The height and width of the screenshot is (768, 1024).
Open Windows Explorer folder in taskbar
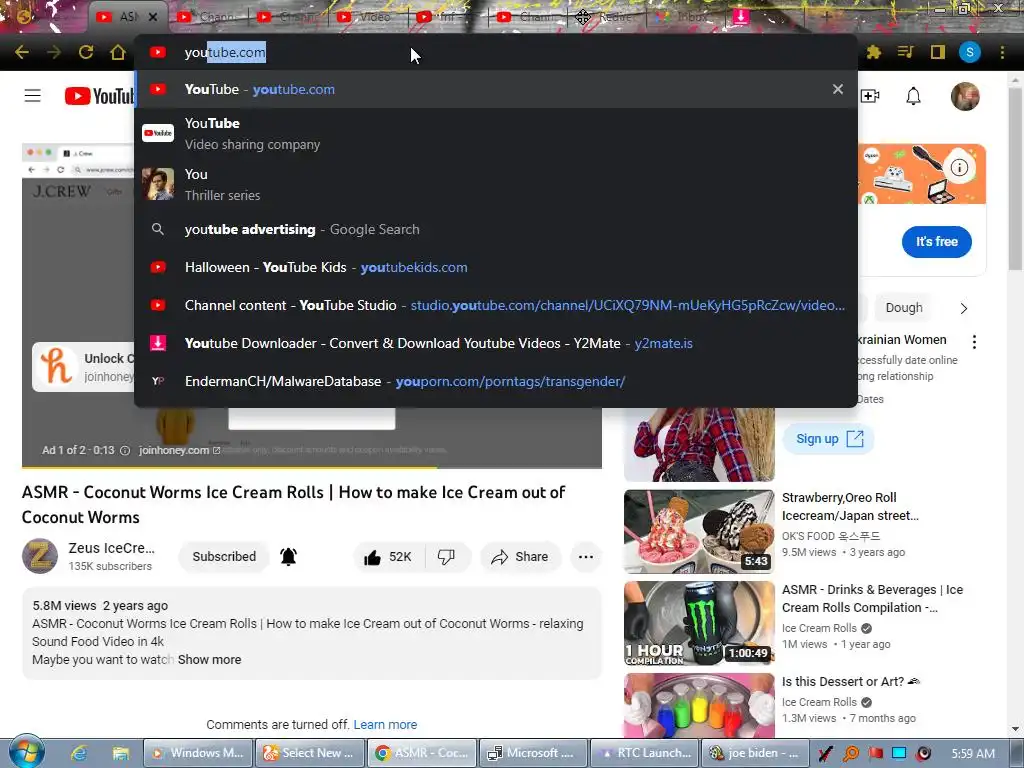(x=120, y=753)
